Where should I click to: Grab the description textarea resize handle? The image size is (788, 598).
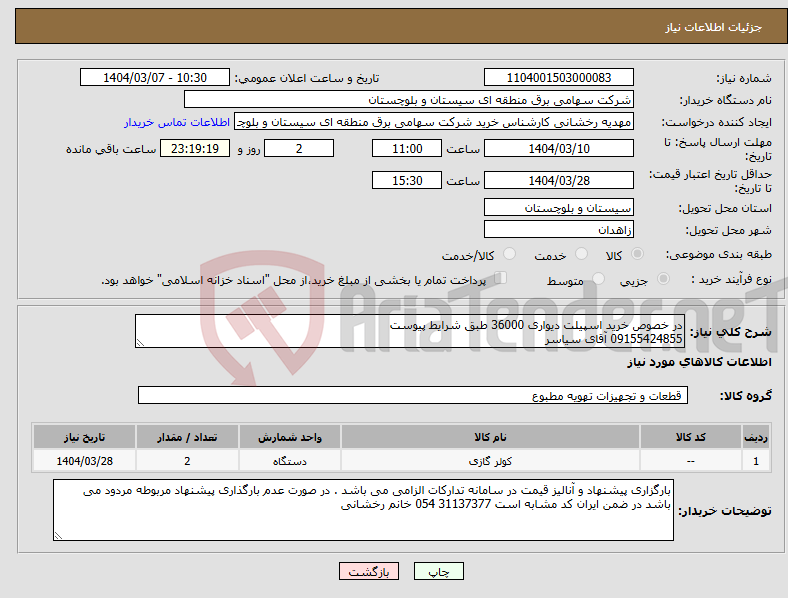140,343
